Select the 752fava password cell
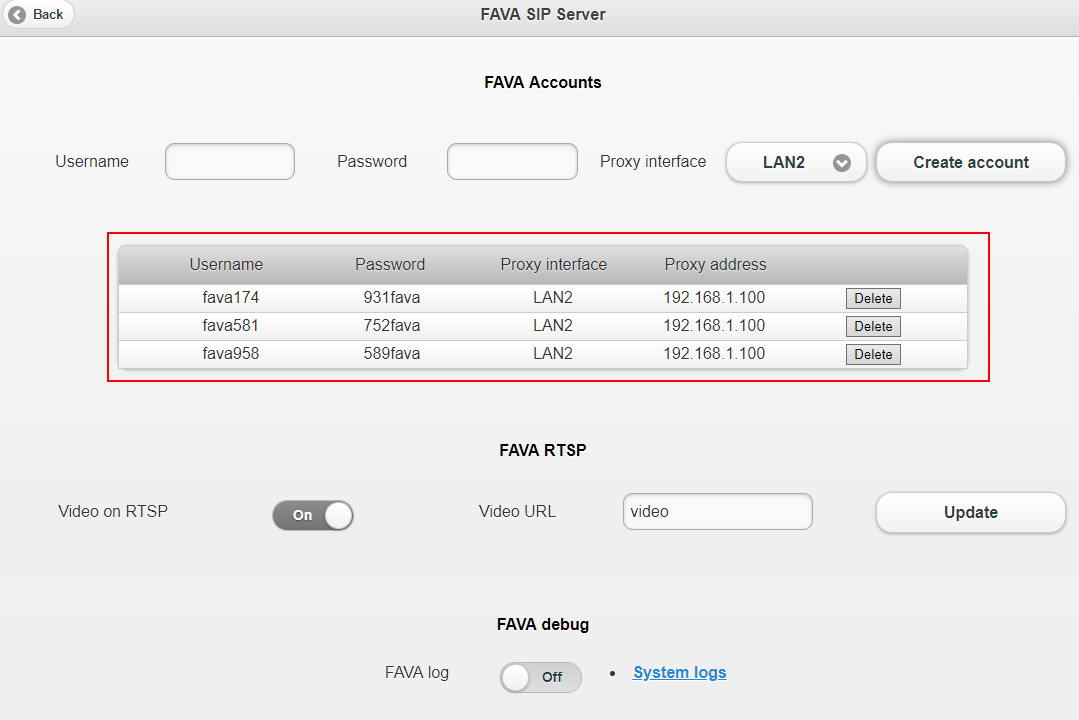This screenshot has width=1079, height=720. 391,326
